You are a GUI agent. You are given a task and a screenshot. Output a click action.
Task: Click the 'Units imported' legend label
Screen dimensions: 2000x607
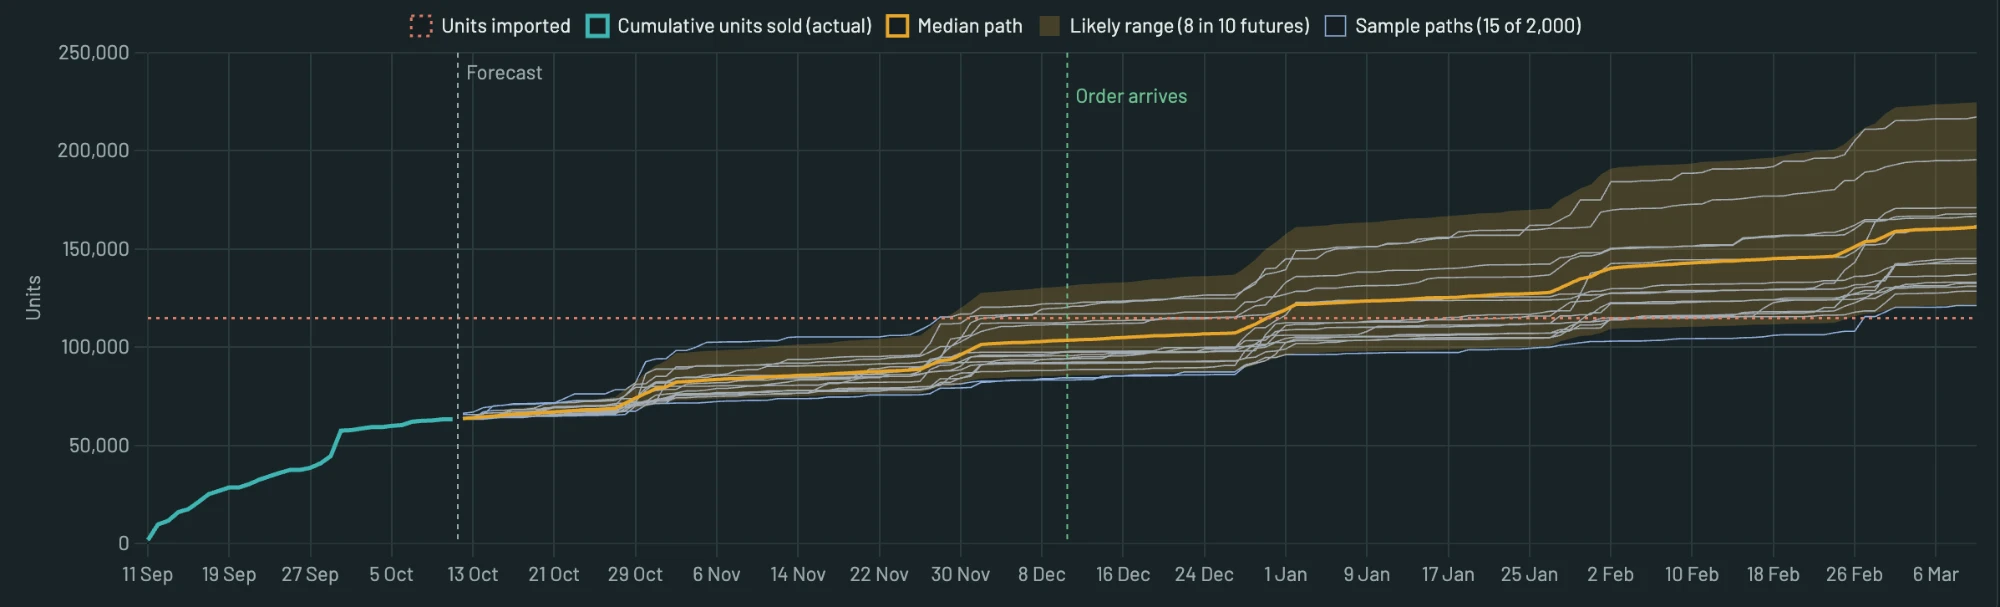pos(506,26)
